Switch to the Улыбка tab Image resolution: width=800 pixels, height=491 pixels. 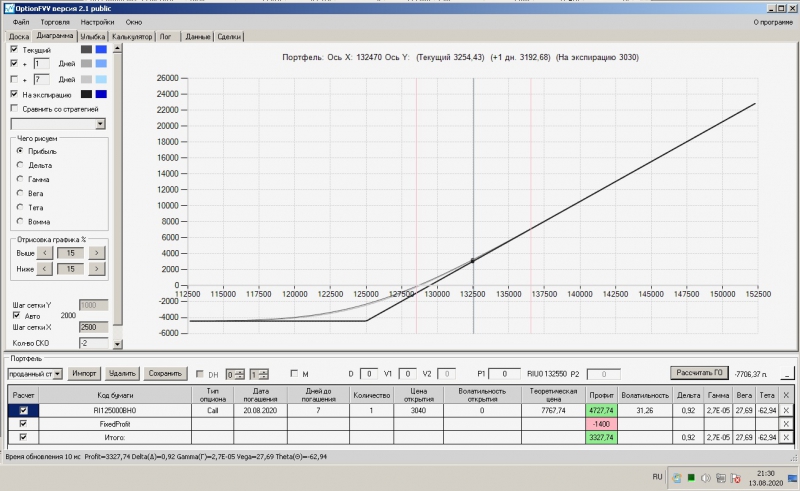pyautogui.click(x=92, y=37)
